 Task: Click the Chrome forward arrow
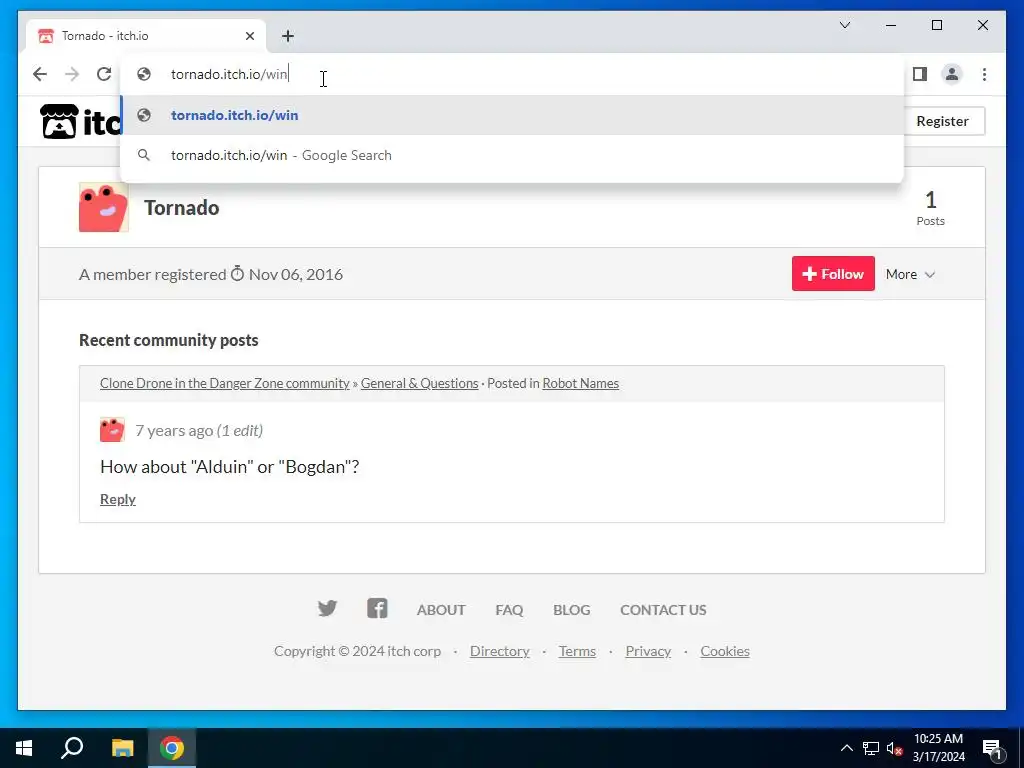[x=72, y=74]
